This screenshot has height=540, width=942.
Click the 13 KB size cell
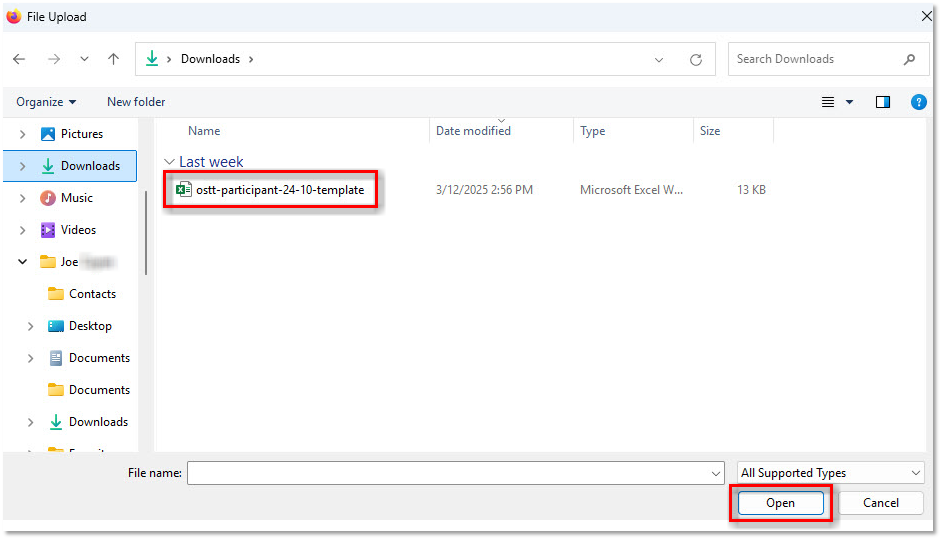[751, 190]
